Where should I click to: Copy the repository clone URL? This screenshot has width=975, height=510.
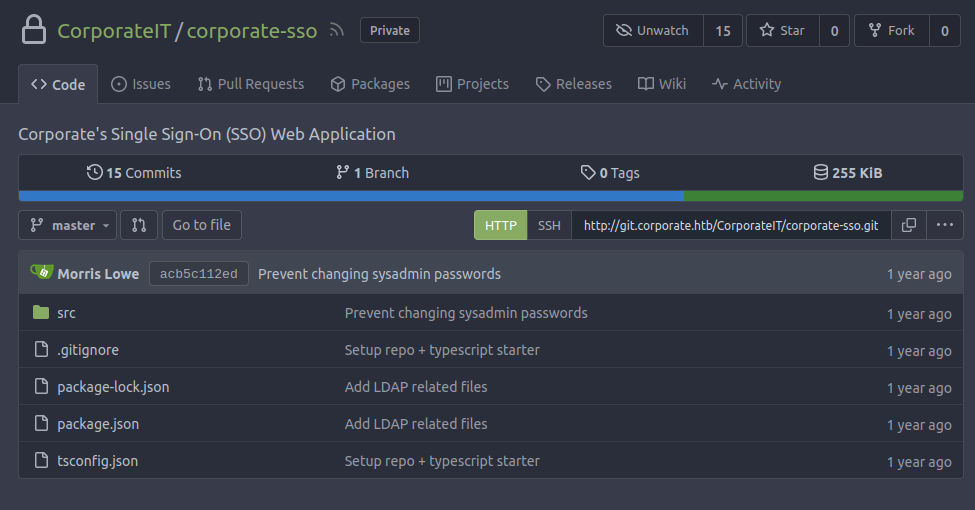pyautogui.click(x=908, y=225)
